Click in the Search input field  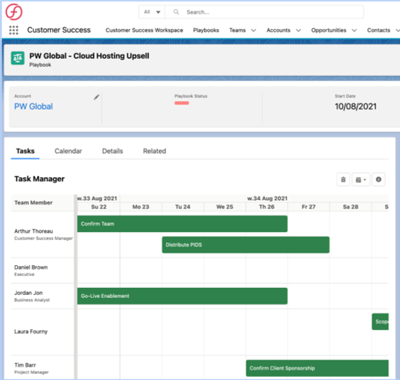(273, 12)
